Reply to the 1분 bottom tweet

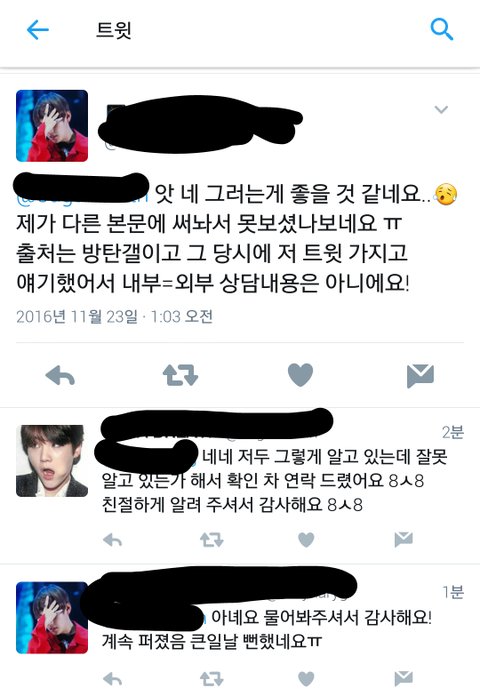coord(112,678)
